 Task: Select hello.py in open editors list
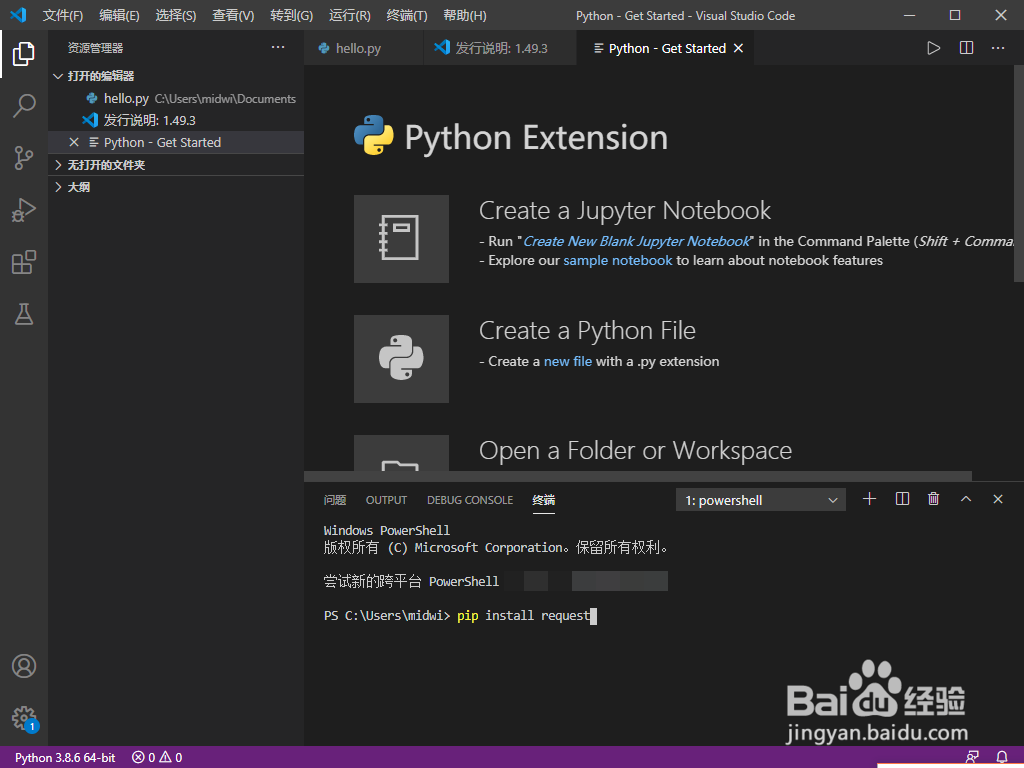pyautogui.click(x=176, y=98)
